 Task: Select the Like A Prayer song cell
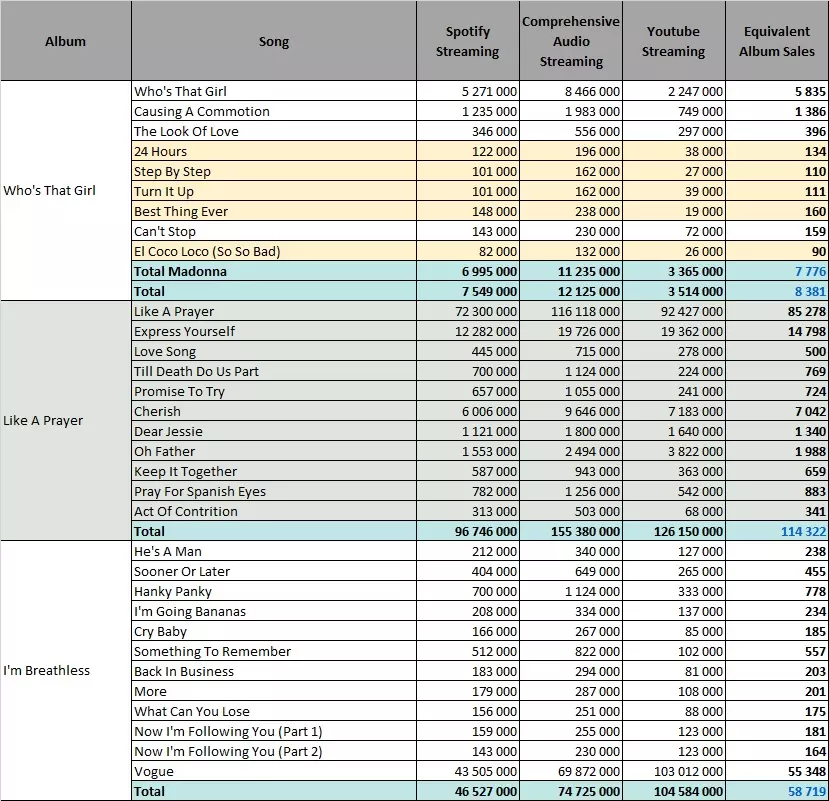click(274, 311)
